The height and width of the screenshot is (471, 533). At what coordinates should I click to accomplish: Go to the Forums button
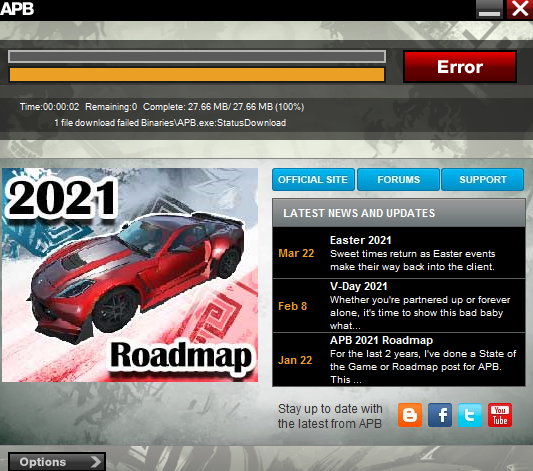tap(398, 179)
